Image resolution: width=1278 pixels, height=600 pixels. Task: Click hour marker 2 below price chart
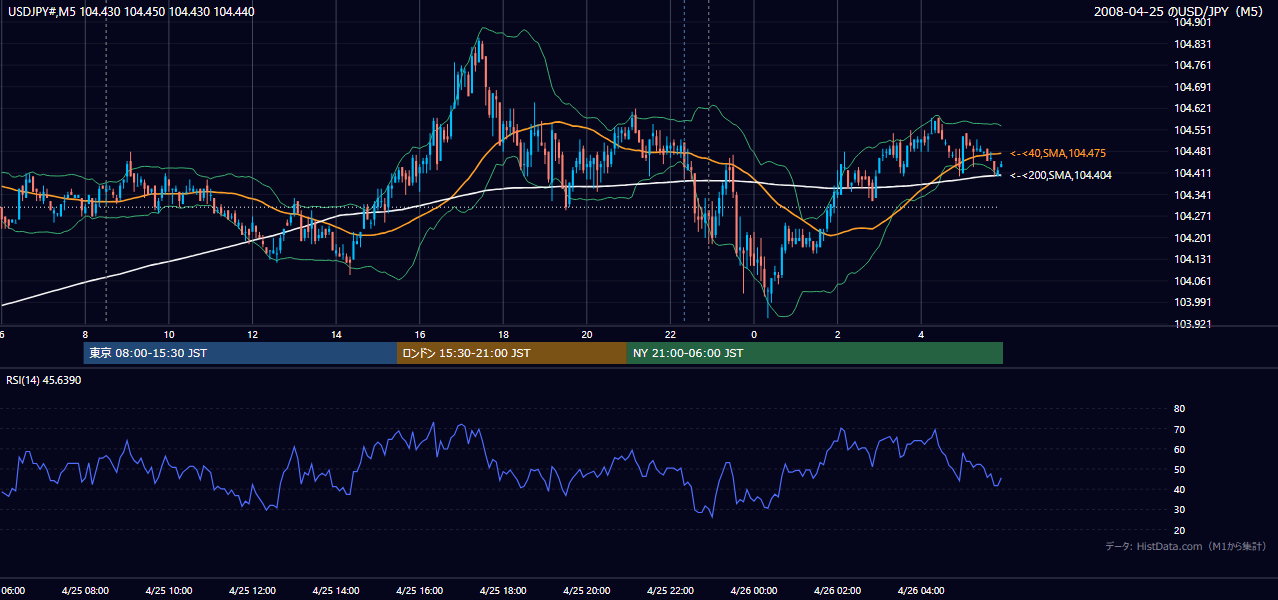click(x=837, y=335)
